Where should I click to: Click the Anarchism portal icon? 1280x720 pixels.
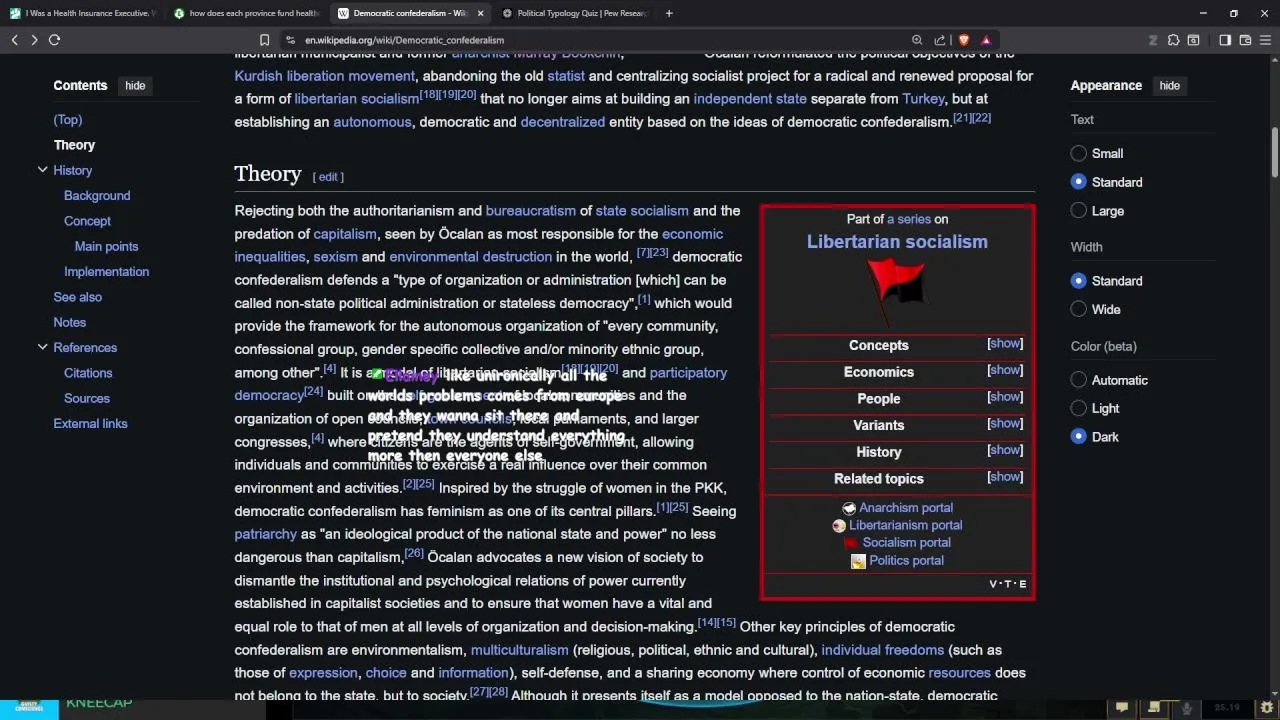point(849,508)
